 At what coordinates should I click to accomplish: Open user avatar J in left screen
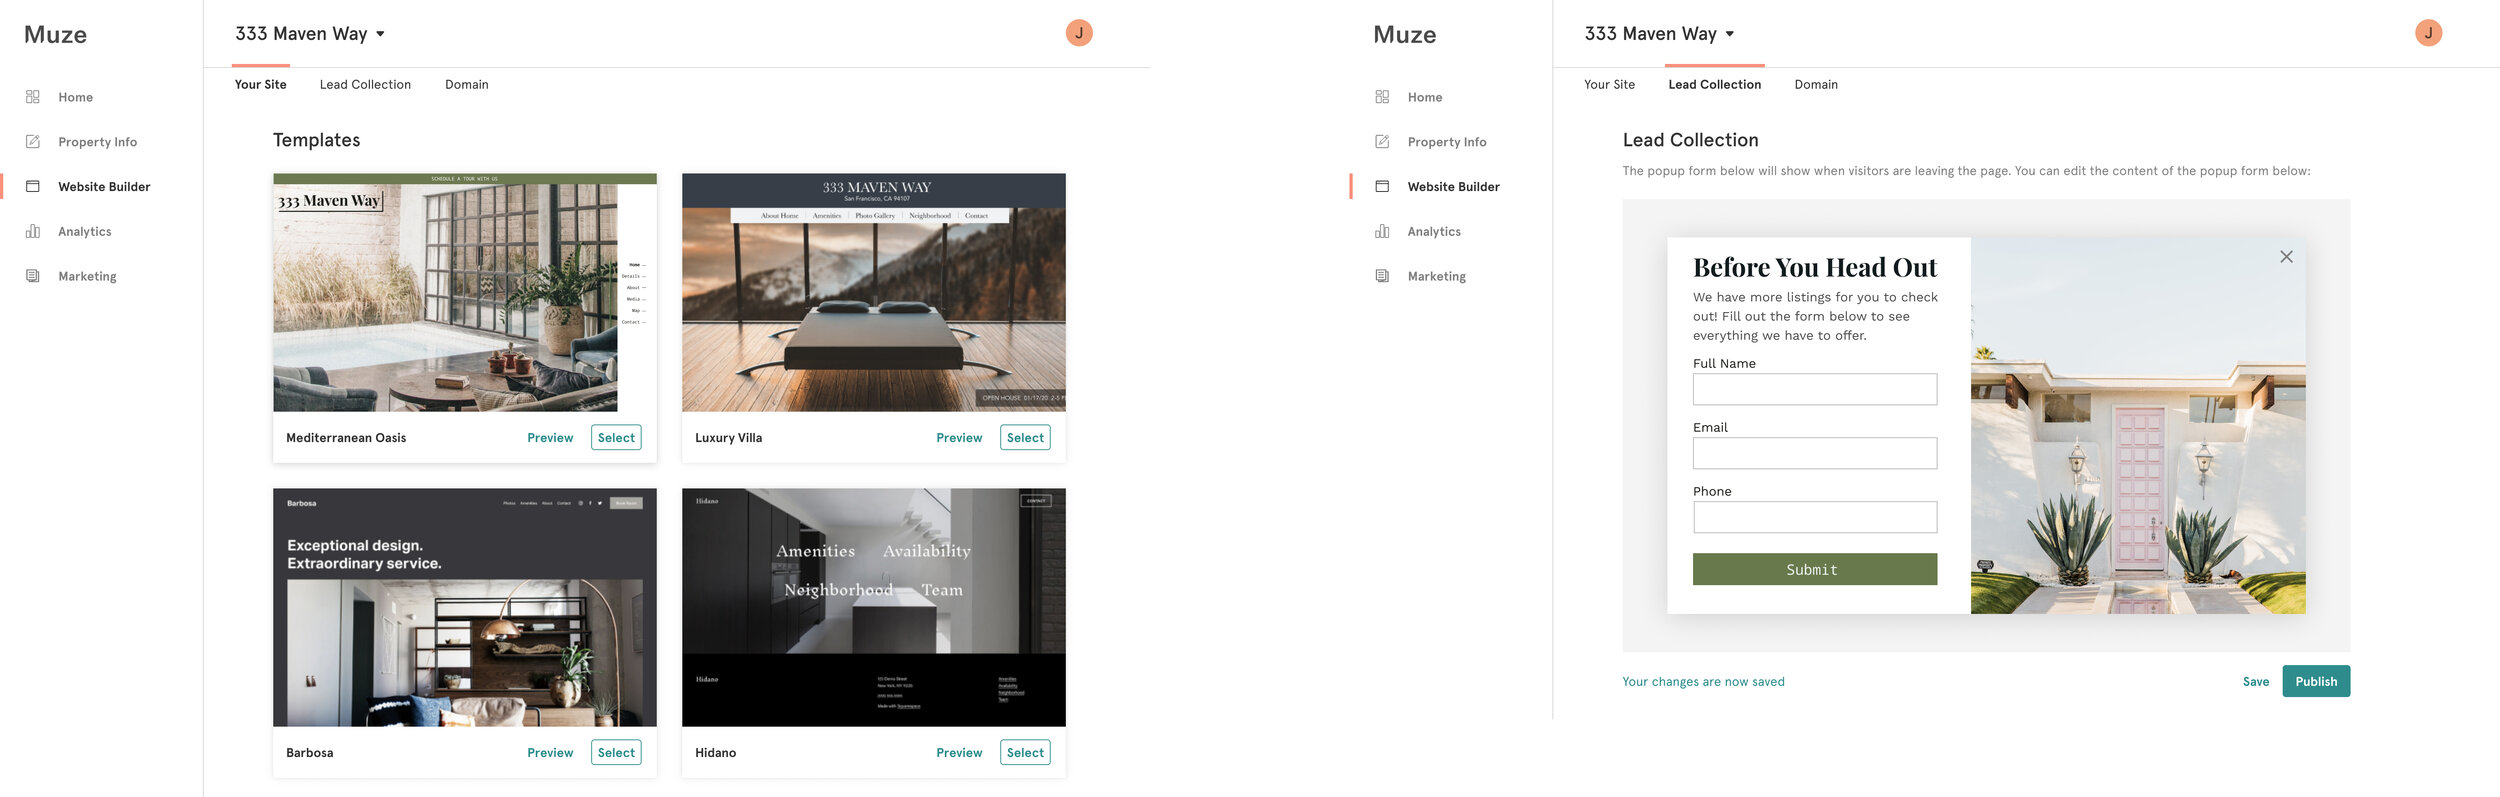point(1079,33)
